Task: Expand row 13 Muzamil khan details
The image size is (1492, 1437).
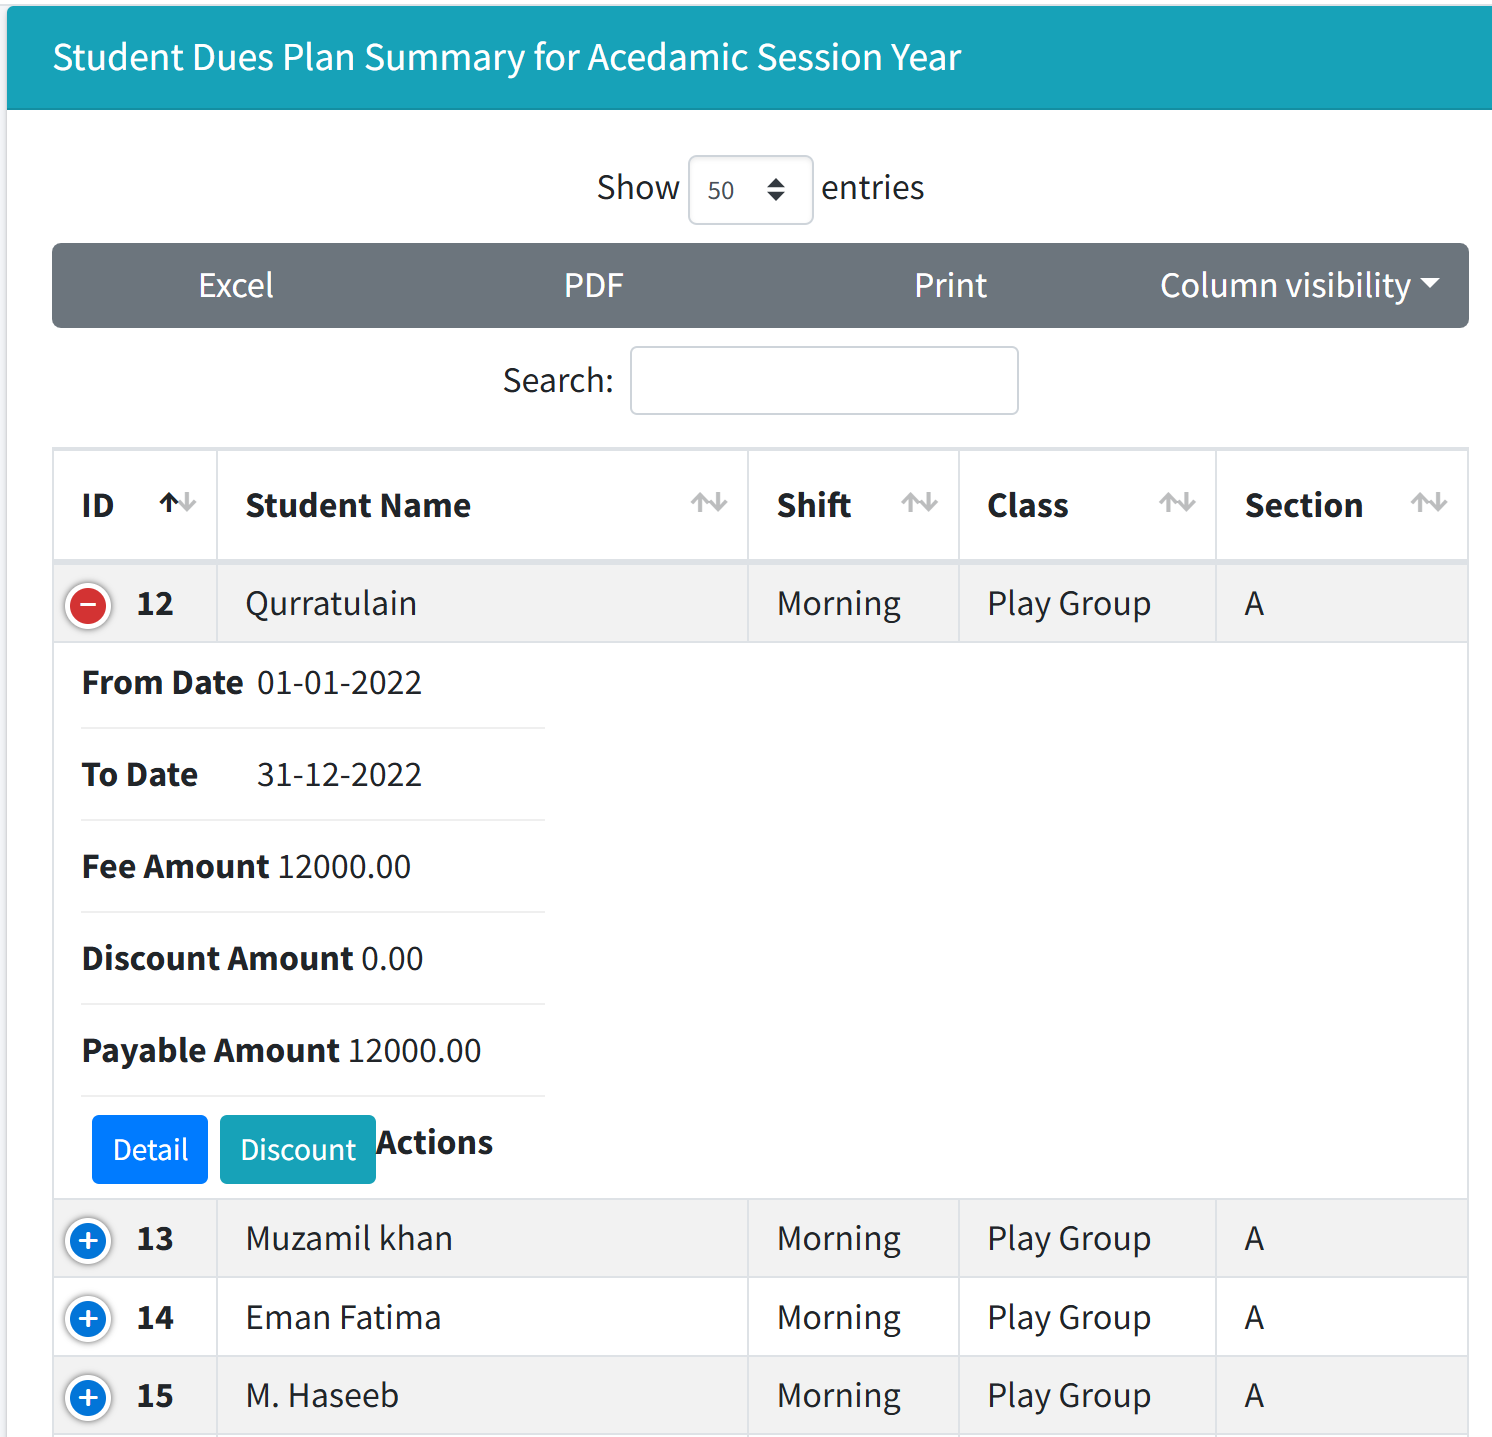Action: (x=88, y=1241)
